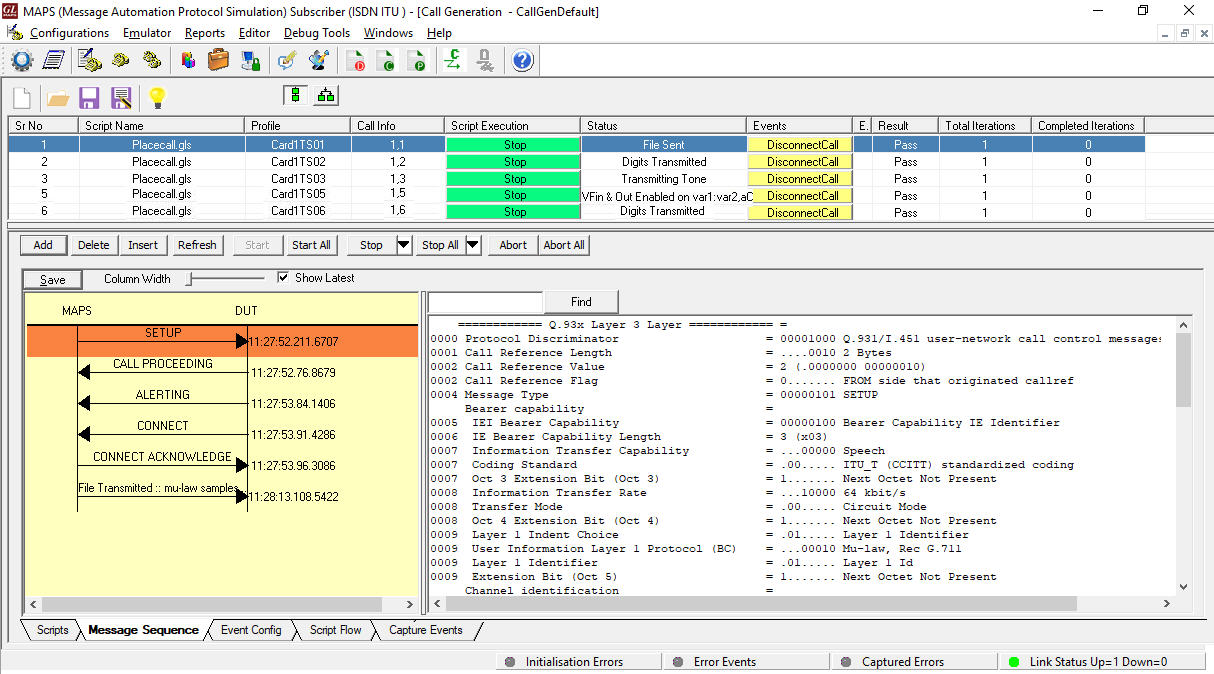Click the Script Name column header
1214x674 pixels.
pos(161,126)
